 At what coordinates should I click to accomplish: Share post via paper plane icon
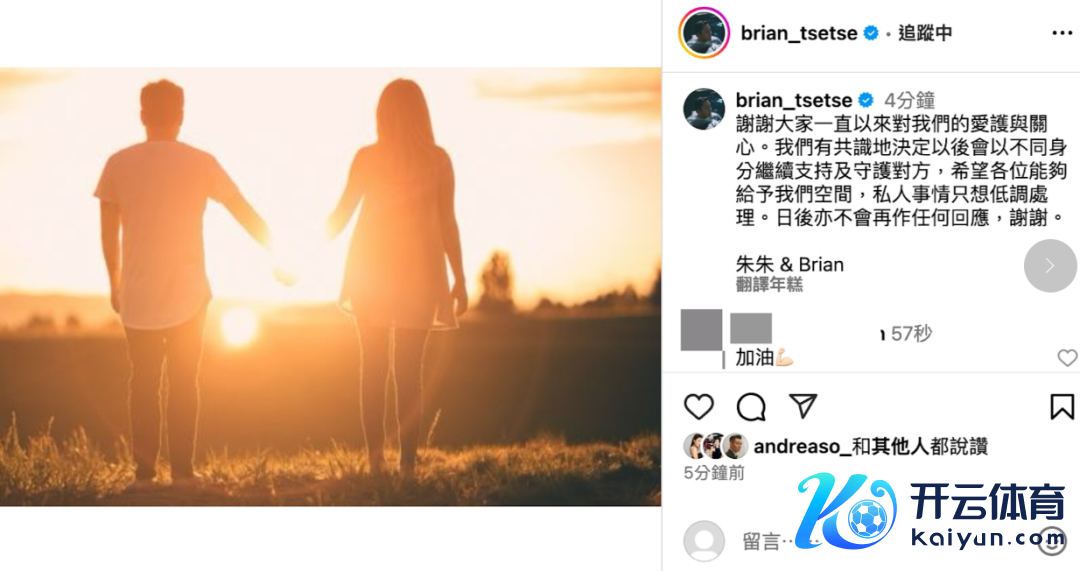pyautogui.click(x=803, y=406)
